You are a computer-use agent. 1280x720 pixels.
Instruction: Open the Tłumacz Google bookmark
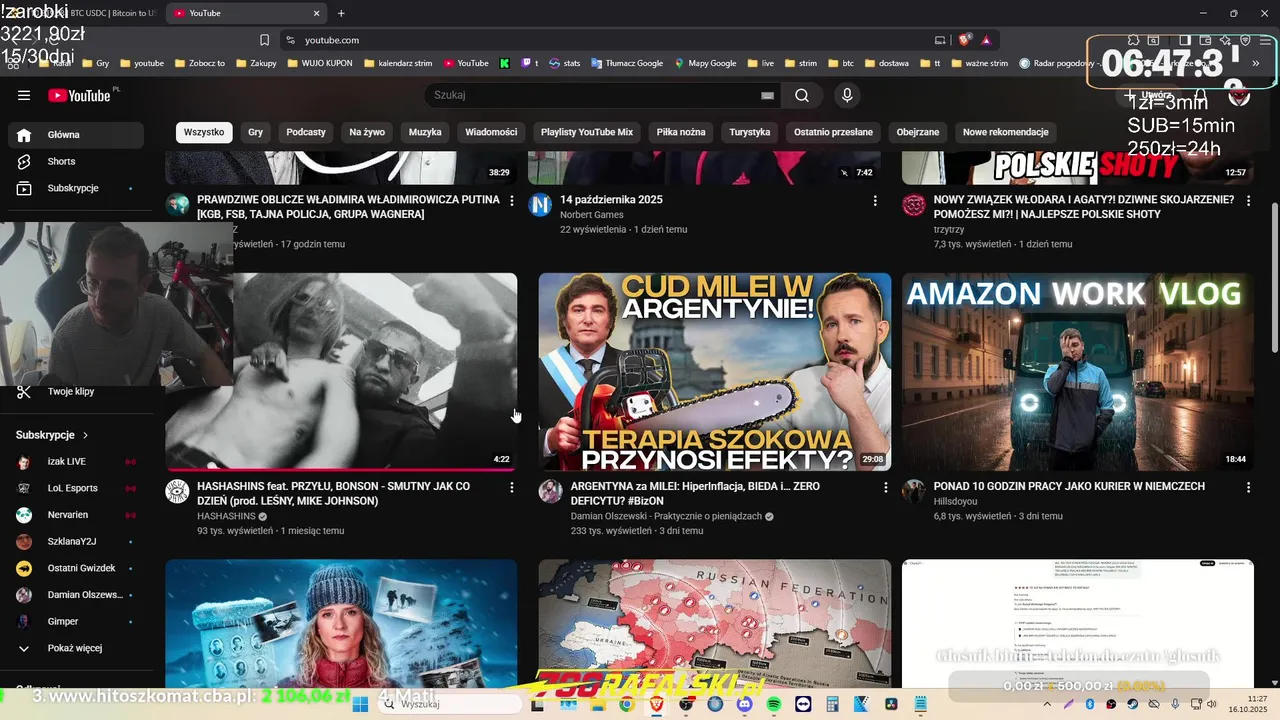pyautogui.click(x=627, y=63)
